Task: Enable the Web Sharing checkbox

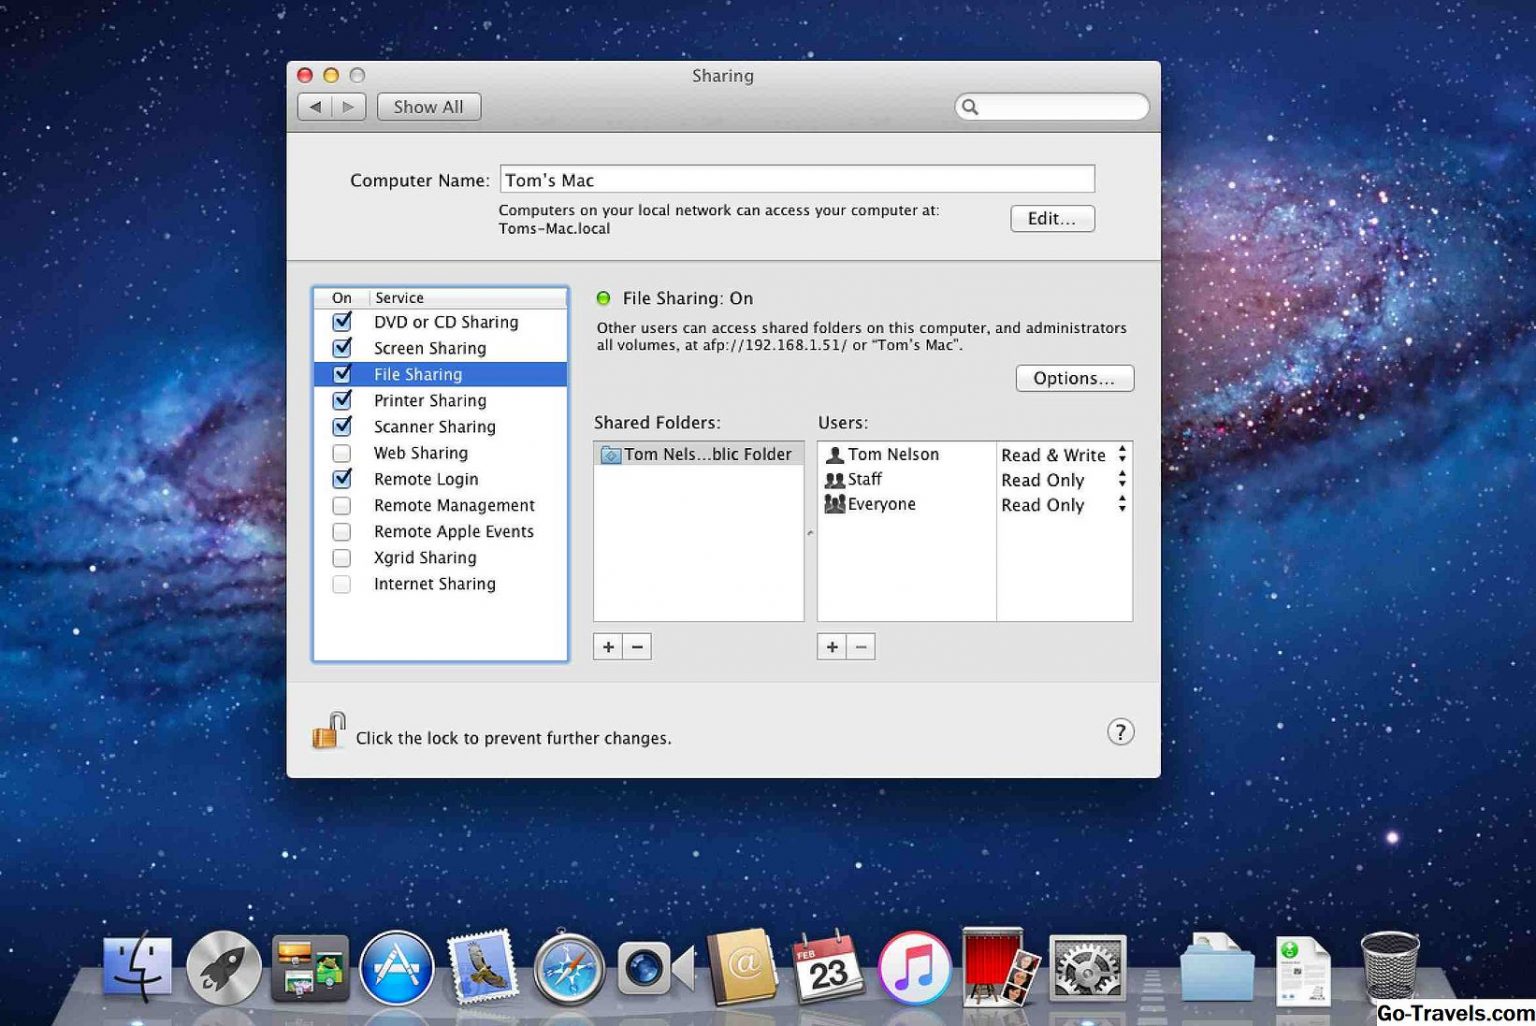Action: [x=342, y=453]
